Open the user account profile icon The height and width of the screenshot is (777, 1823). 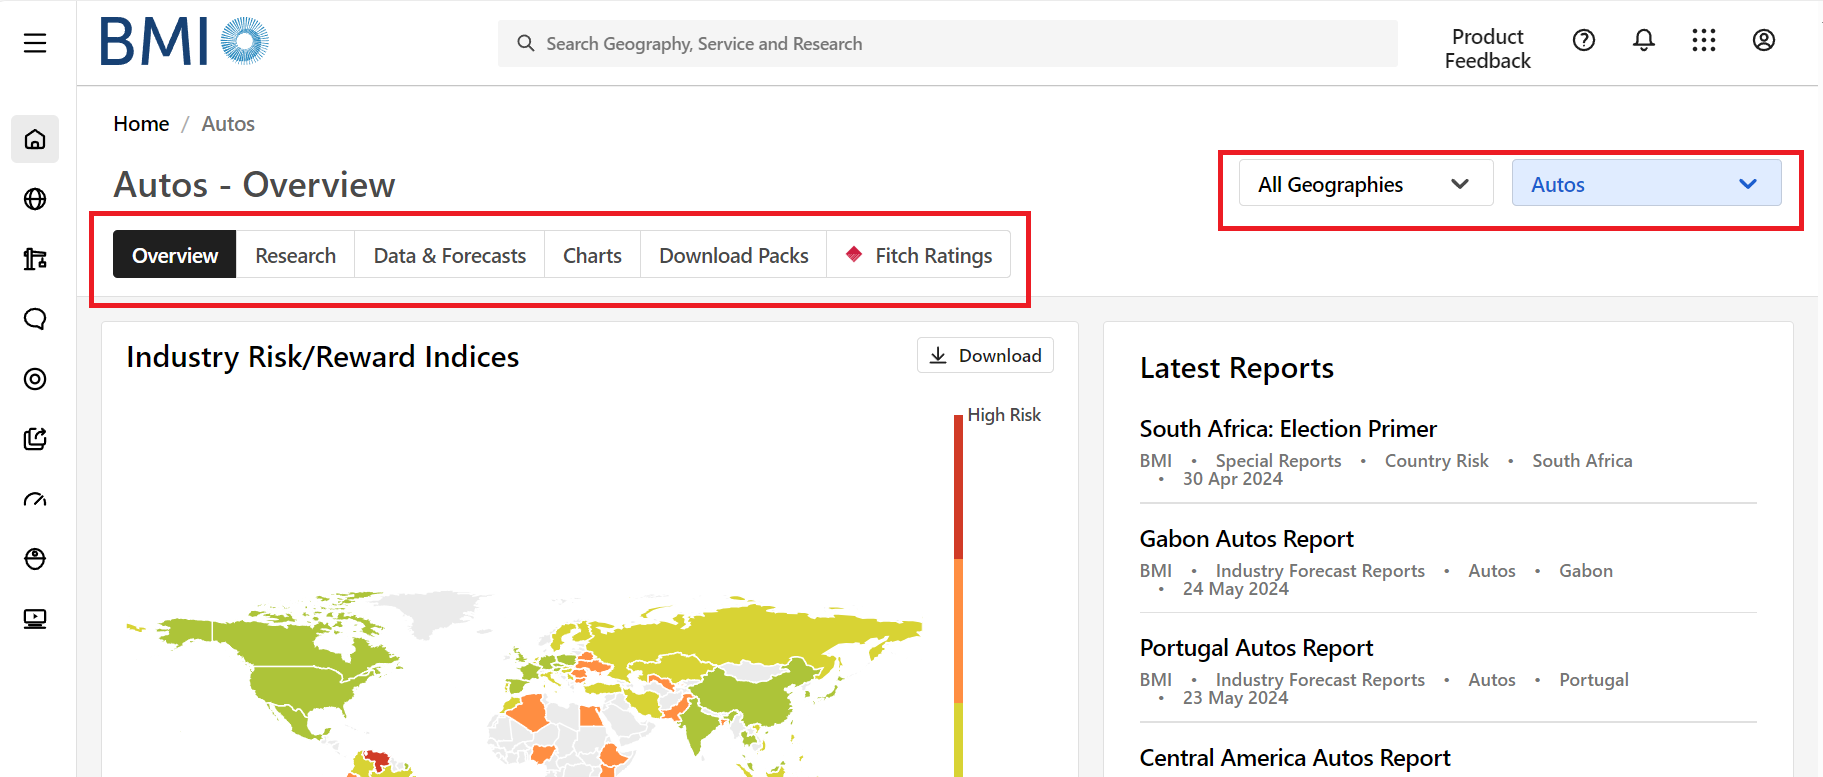[1764, 40]
